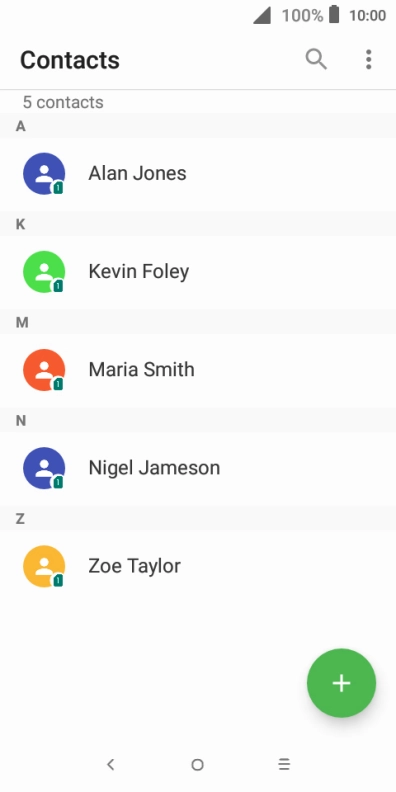This screenshot has width=396, height=792.
Task: Tap the signal strength indicator
Action: (262, 15)
